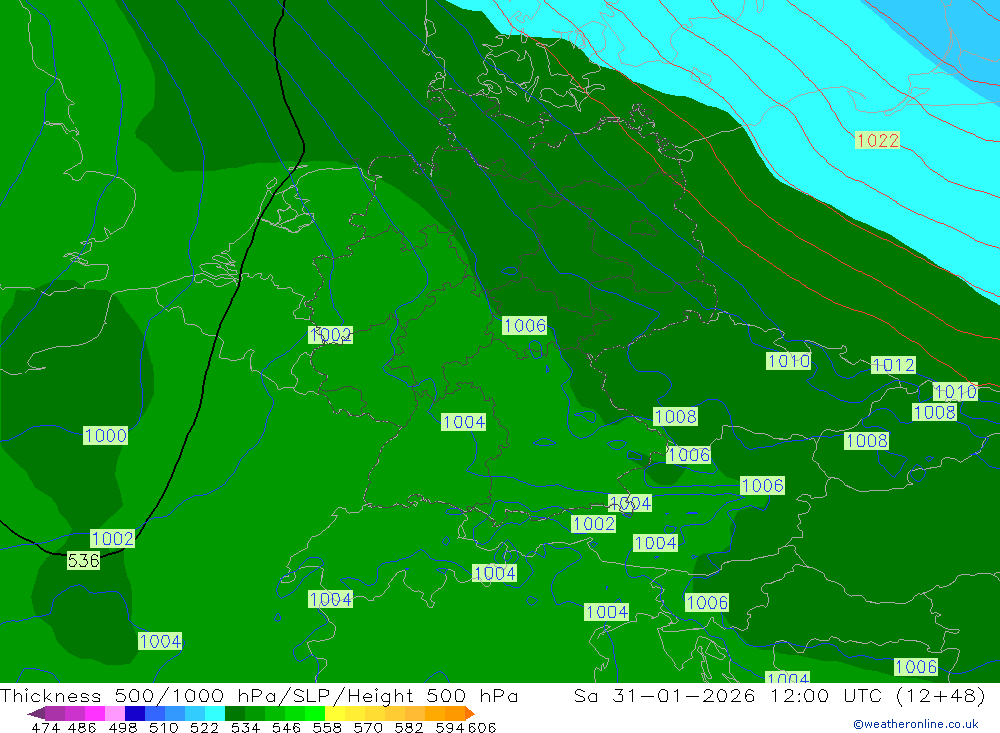Viewport: 1000px width, 733px height.
Task: Click the 510 legend value
Action: (163, 728)
